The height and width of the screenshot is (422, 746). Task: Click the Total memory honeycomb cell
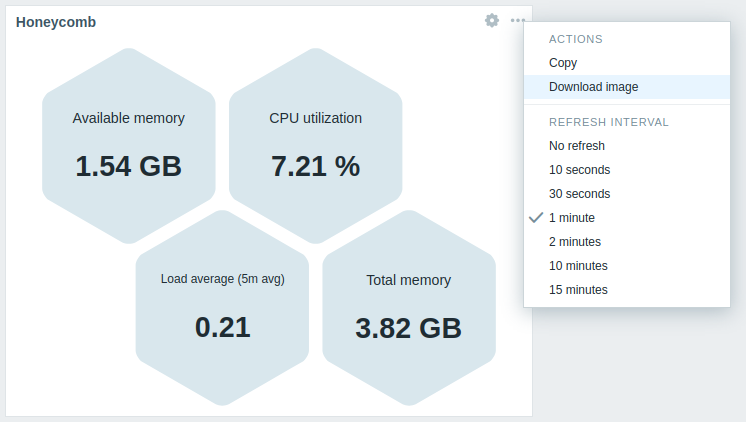[x=409, y=308]
